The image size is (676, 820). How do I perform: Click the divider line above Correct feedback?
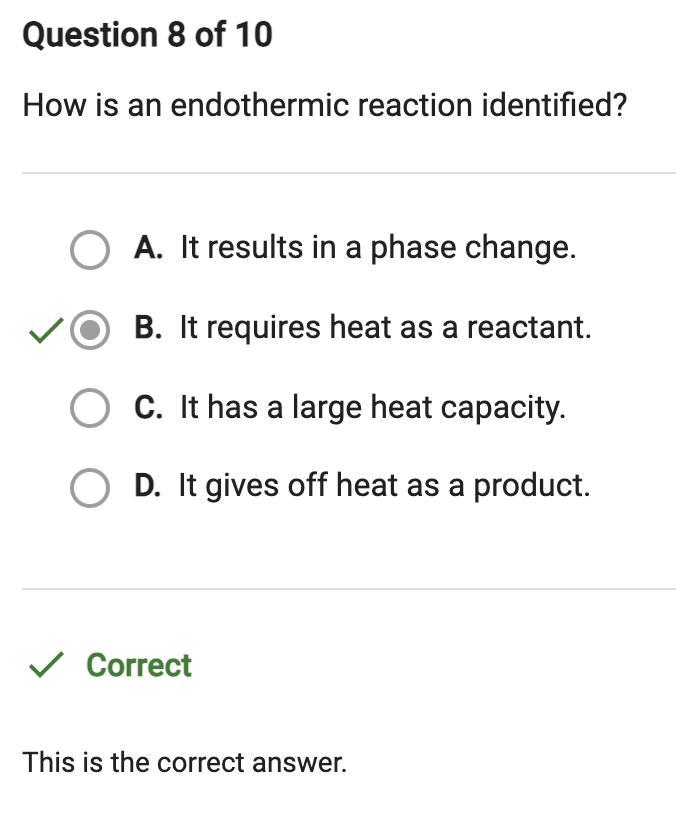coord(348,589)
